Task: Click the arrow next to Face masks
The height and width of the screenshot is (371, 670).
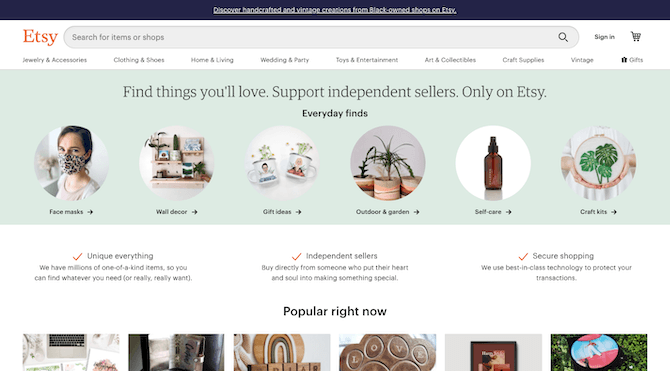Action: coord(90,212)
